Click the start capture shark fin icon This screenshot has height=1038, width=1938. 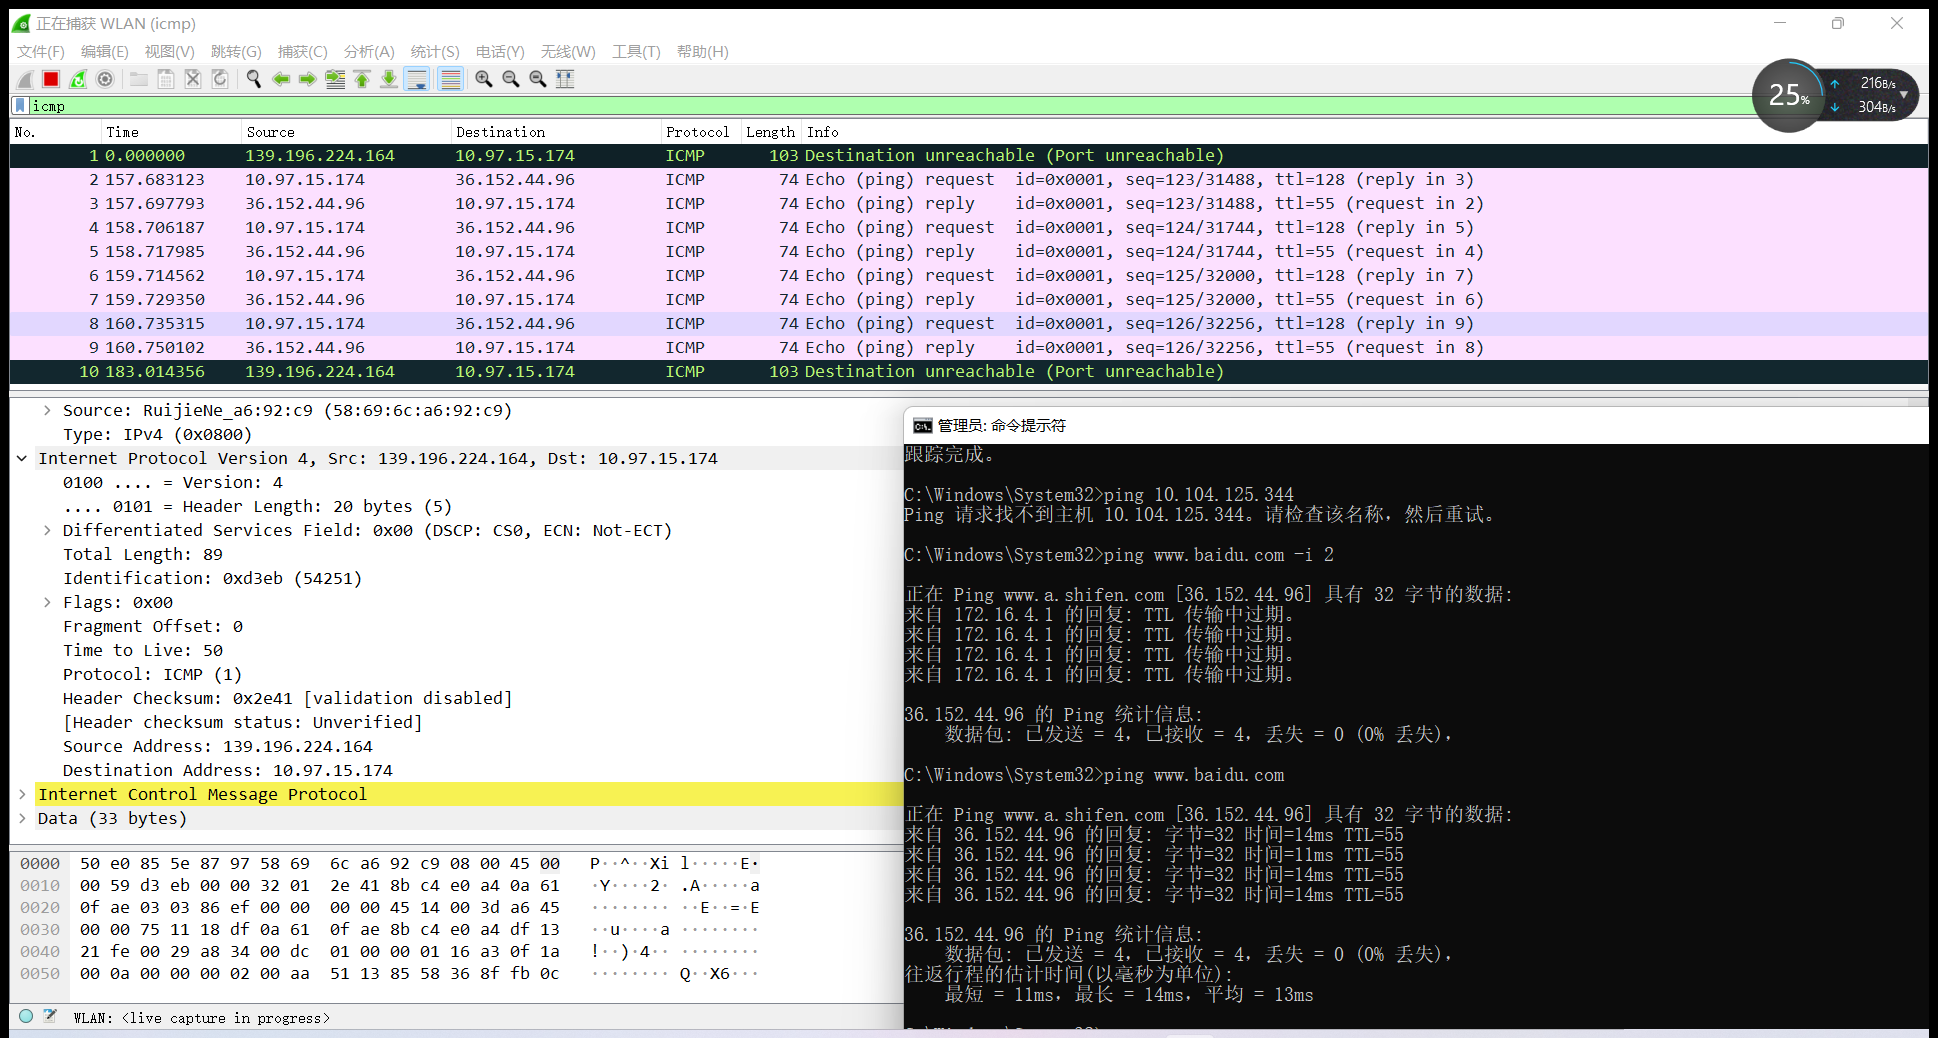[25, 79]
